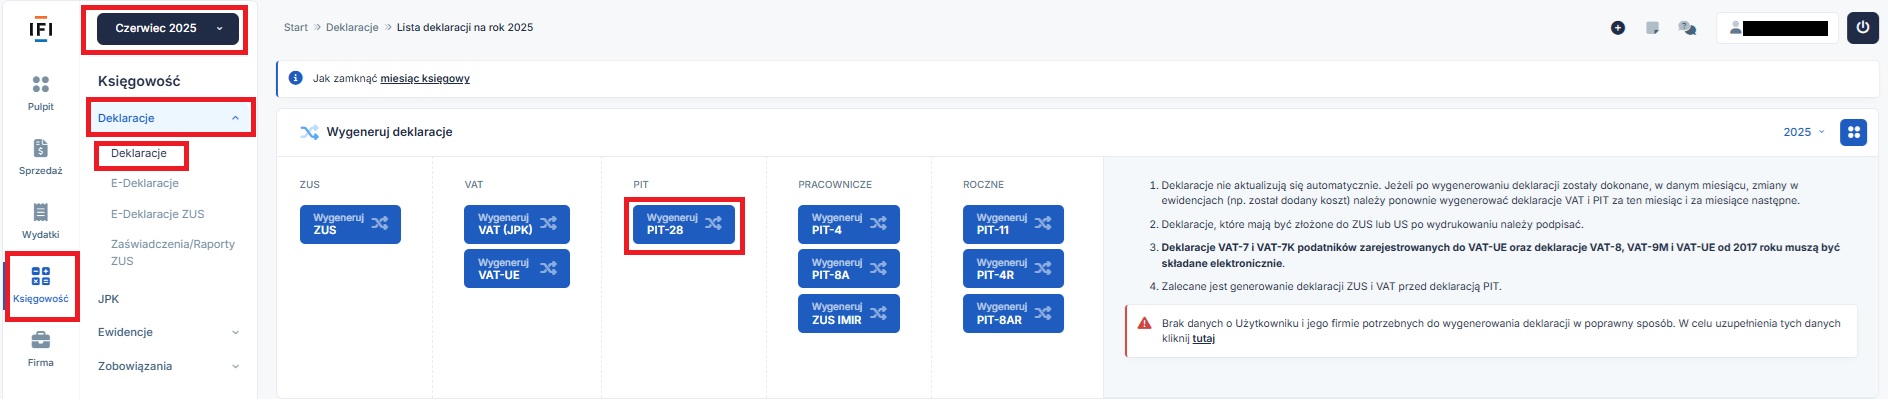Image resolution: width=1888 pixels, height=403 pixels.
Task: Select E-Deklaracje ZUS submenu item
Action: (x=157, y=214)
